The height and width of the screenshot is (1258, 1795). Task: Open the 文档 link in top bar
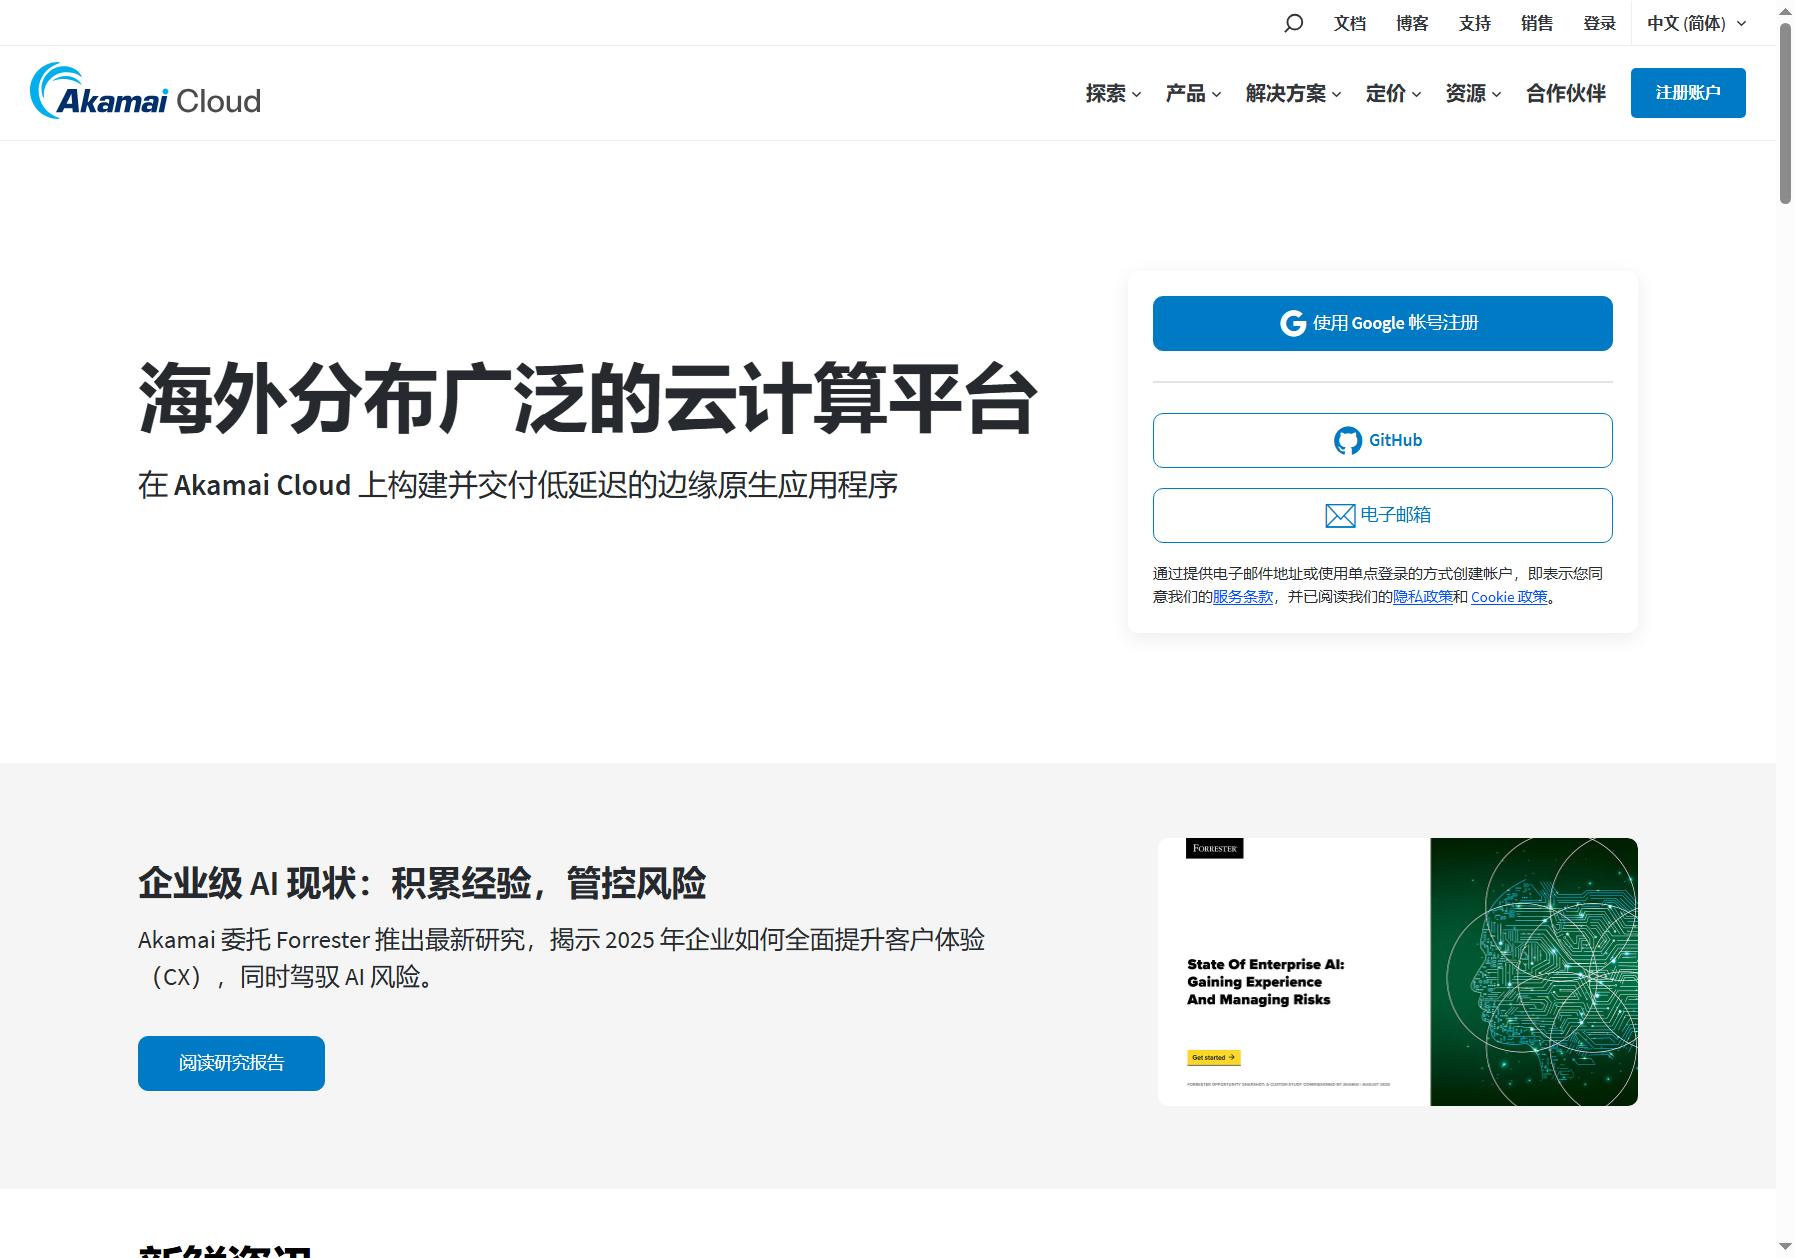pos(1350,23)
